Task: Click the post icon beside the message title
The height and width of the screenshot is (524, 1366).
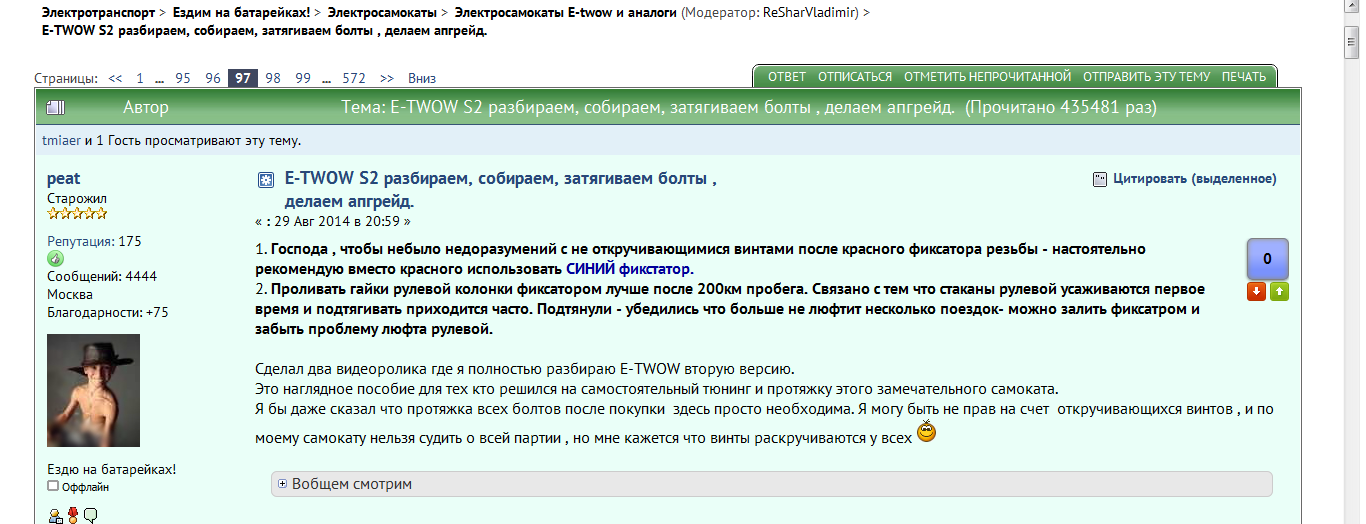Action: [x=265, y=180]
